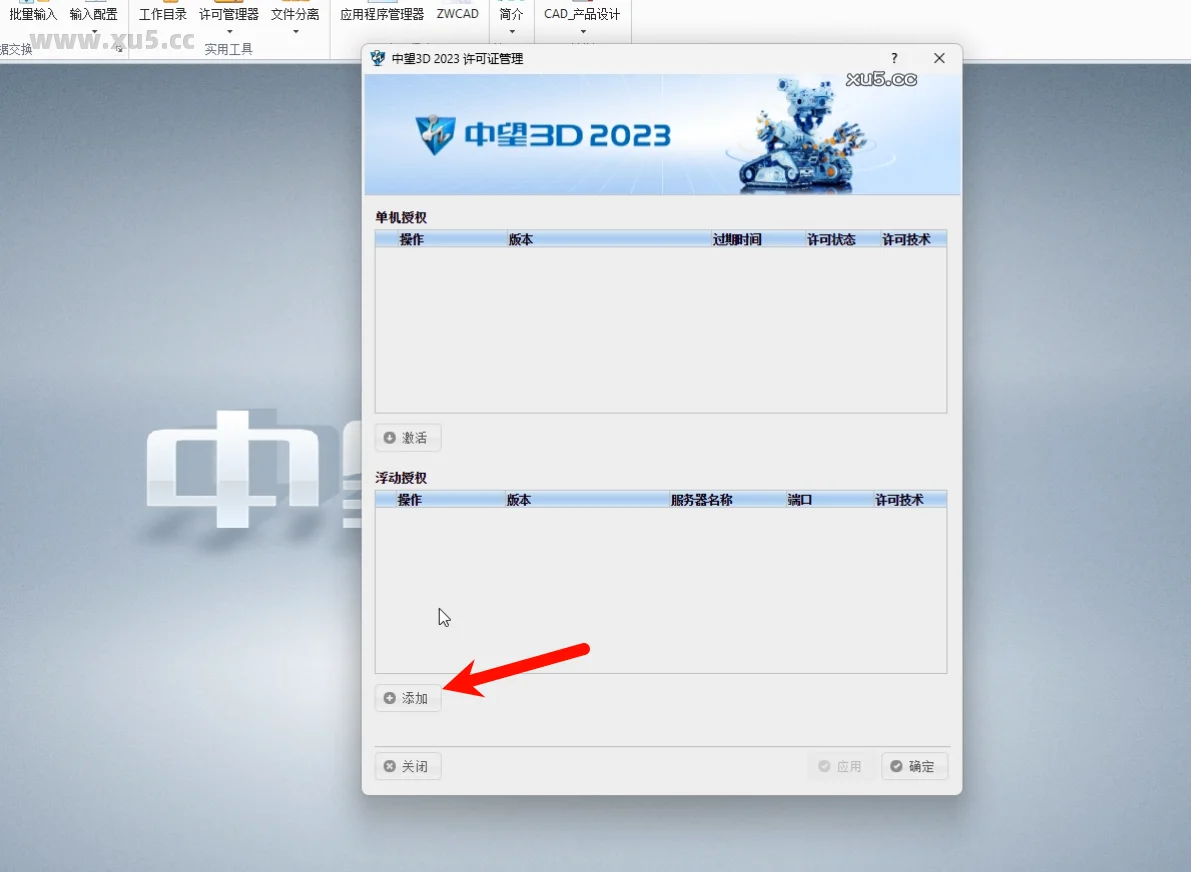Open 许可管理器 in the ribbon
Viewport: 1191px width, 872px height.
click(229, 14)
